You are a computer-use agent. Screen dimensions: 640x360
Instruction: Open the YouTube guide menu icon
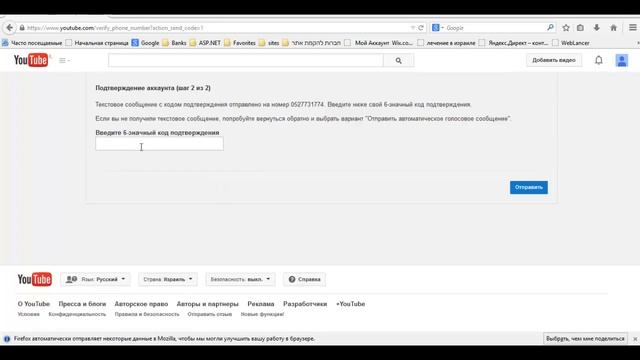64,60
